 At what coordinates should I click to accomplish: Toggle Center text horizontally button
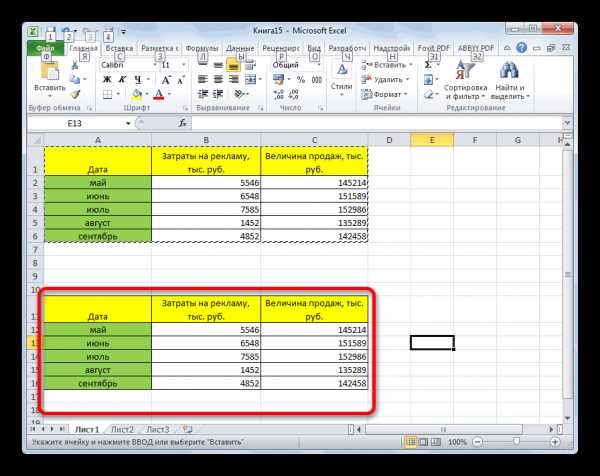point(218,80)
